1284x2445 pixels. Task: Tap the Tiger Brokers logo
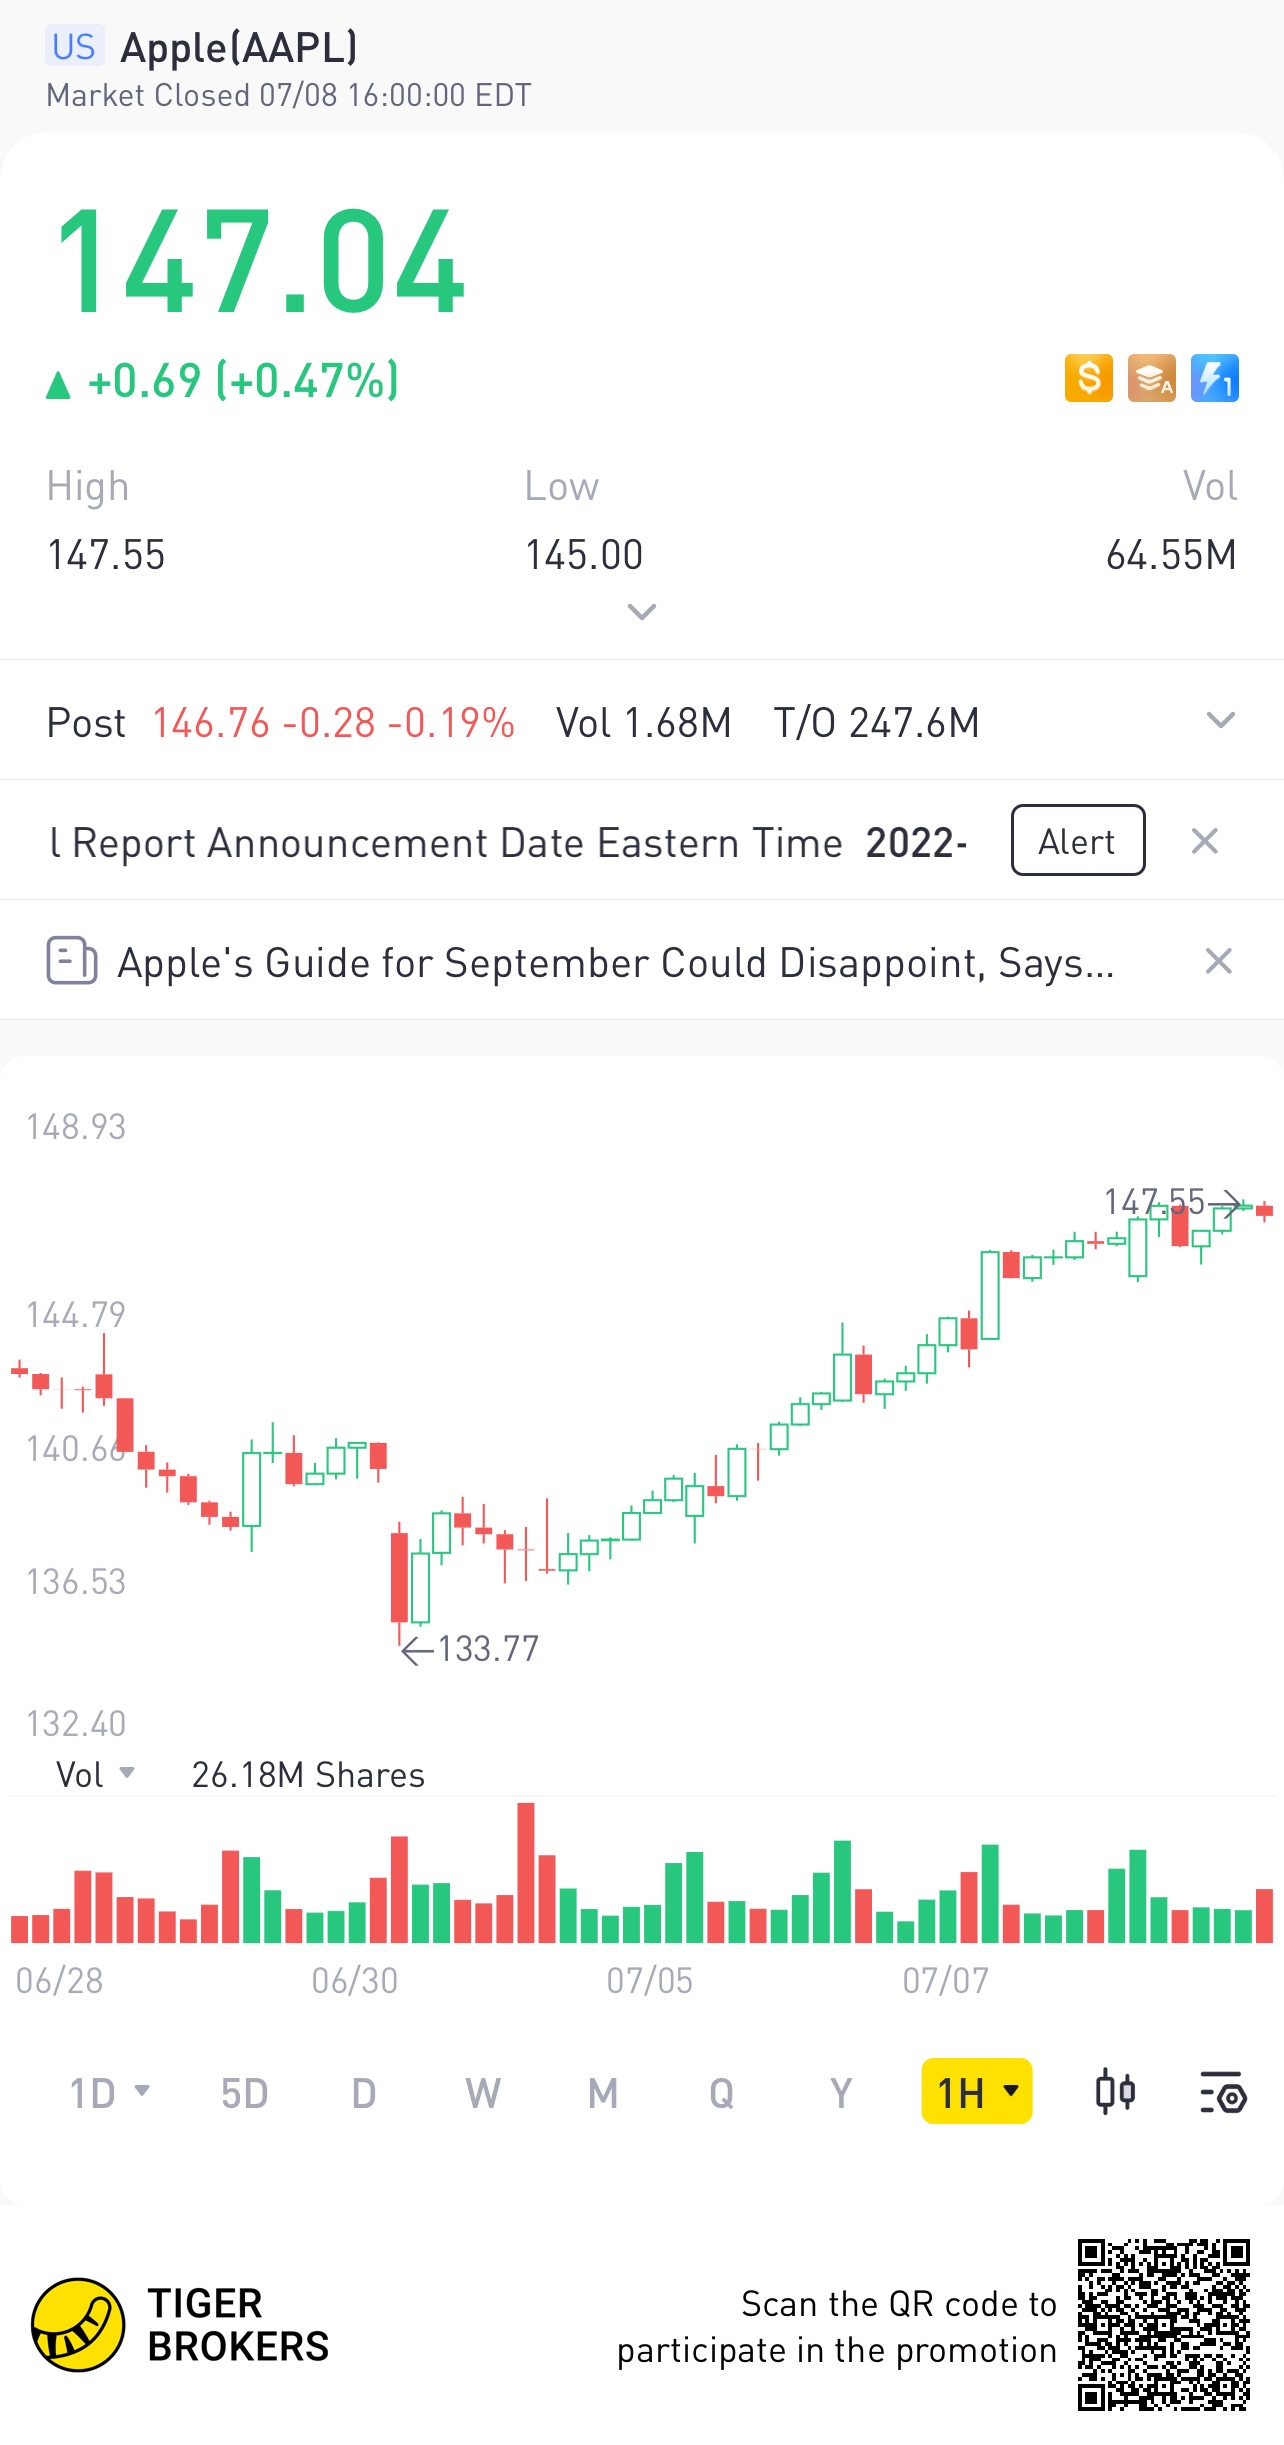click(78, 2324)
